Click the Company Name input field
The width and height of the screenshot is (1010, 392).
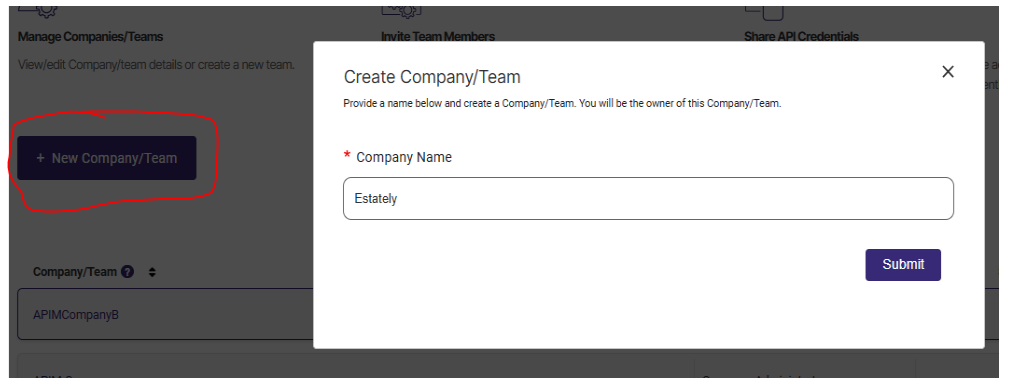coord(648,198)
